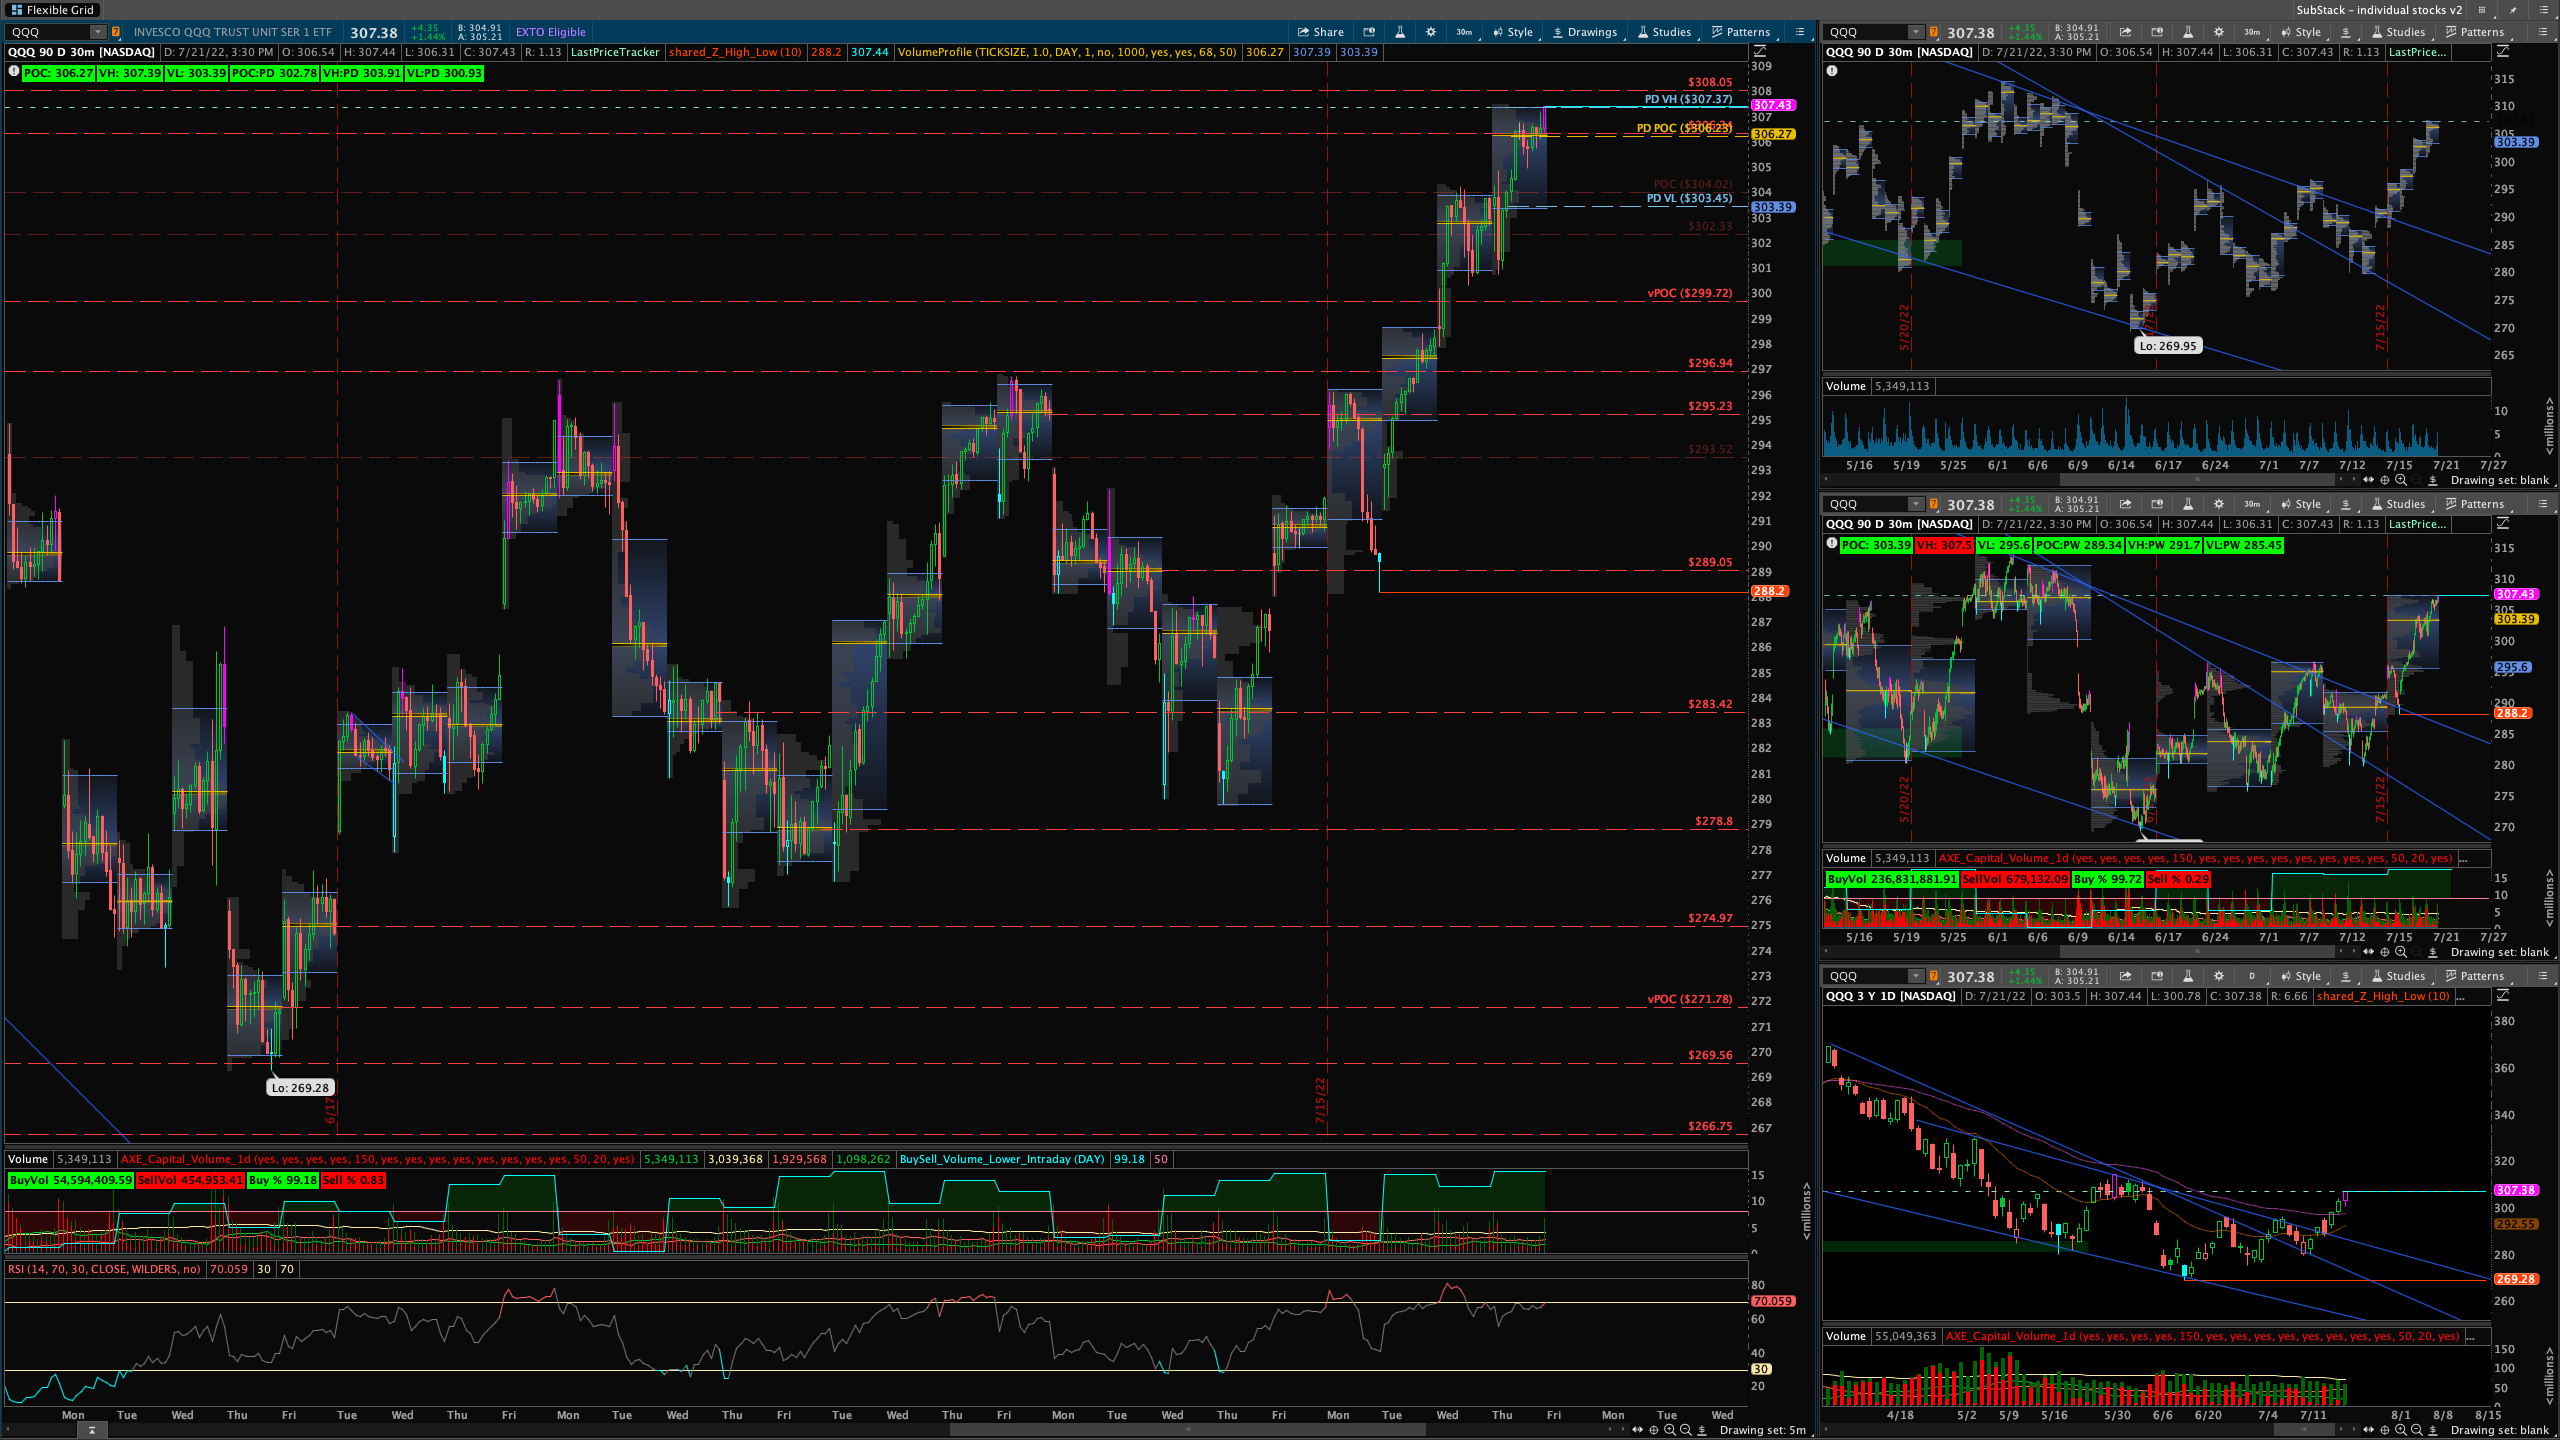This screenshot has width=2560, height=1440.
Task: Click the grid customize icon near SubStack
Action: click(2481, 10)
